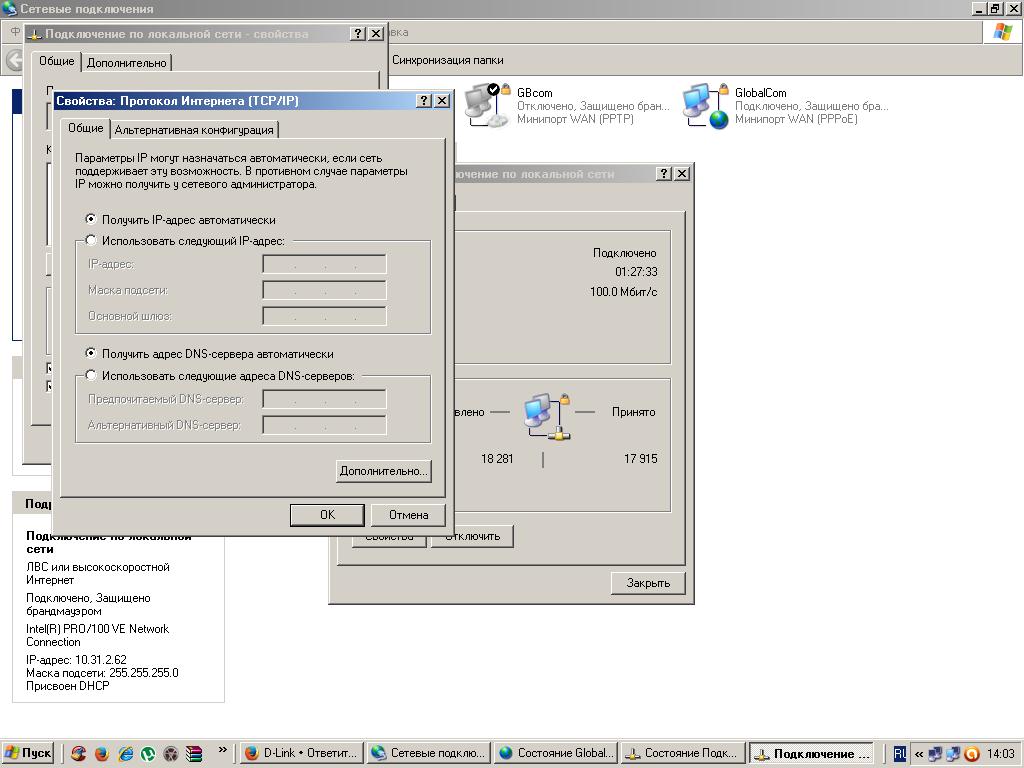Click the duration value 01:27:33

pos(636,272)
